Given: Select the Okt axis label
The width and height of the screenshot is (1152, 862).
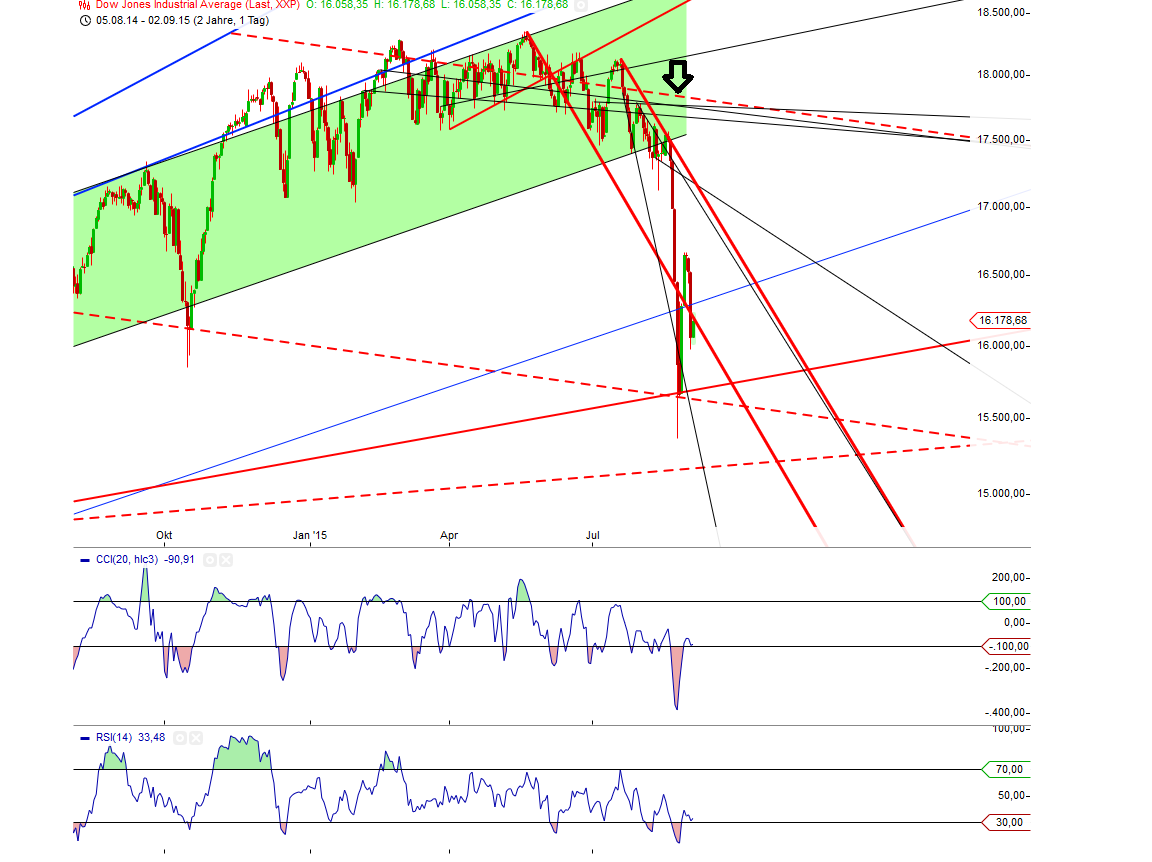Looking at the screenshot, I should click(163, 536).
